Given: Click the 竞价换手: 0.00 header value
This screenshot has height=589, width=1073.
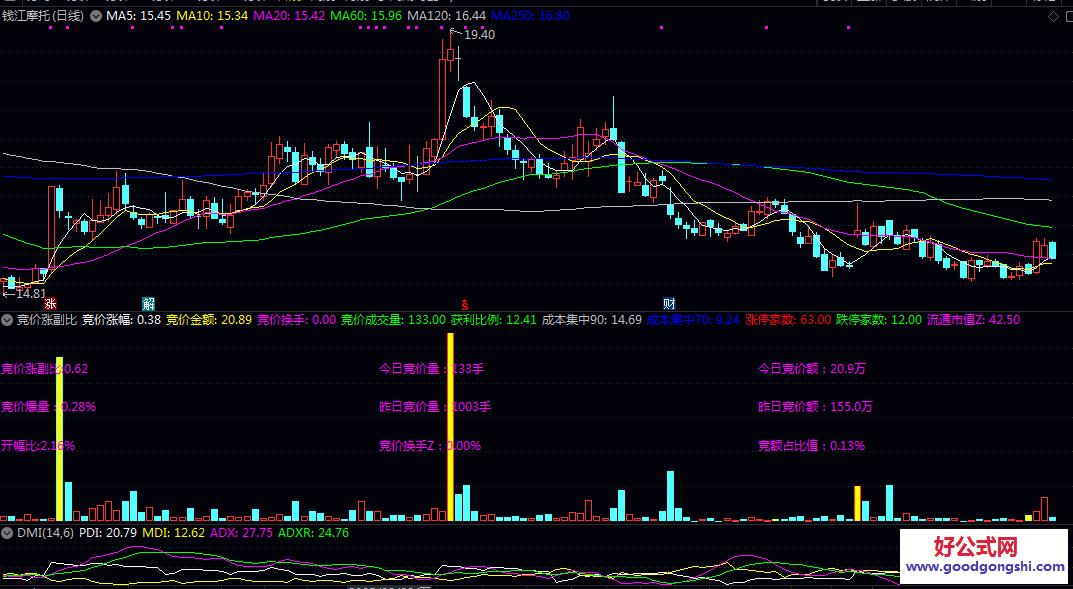Looking at the screenshot, I should [296, 319].
